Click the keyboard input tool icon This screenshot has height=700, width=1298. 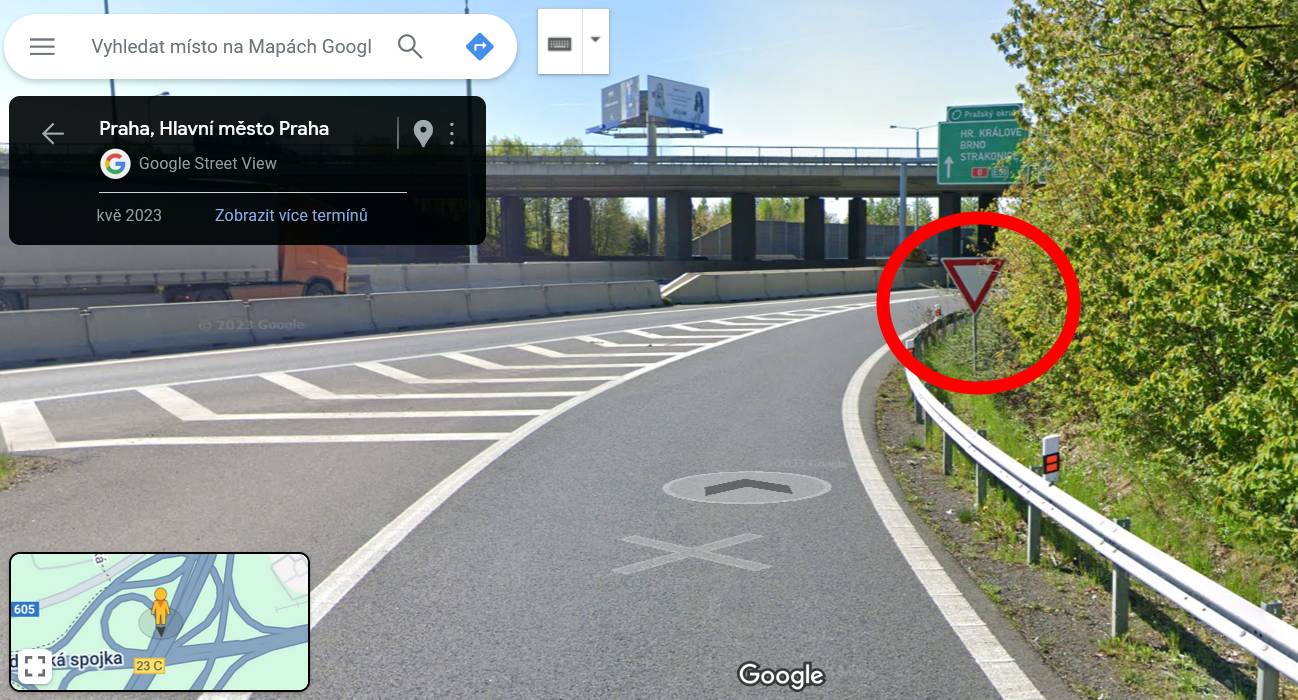pos(560,43)
